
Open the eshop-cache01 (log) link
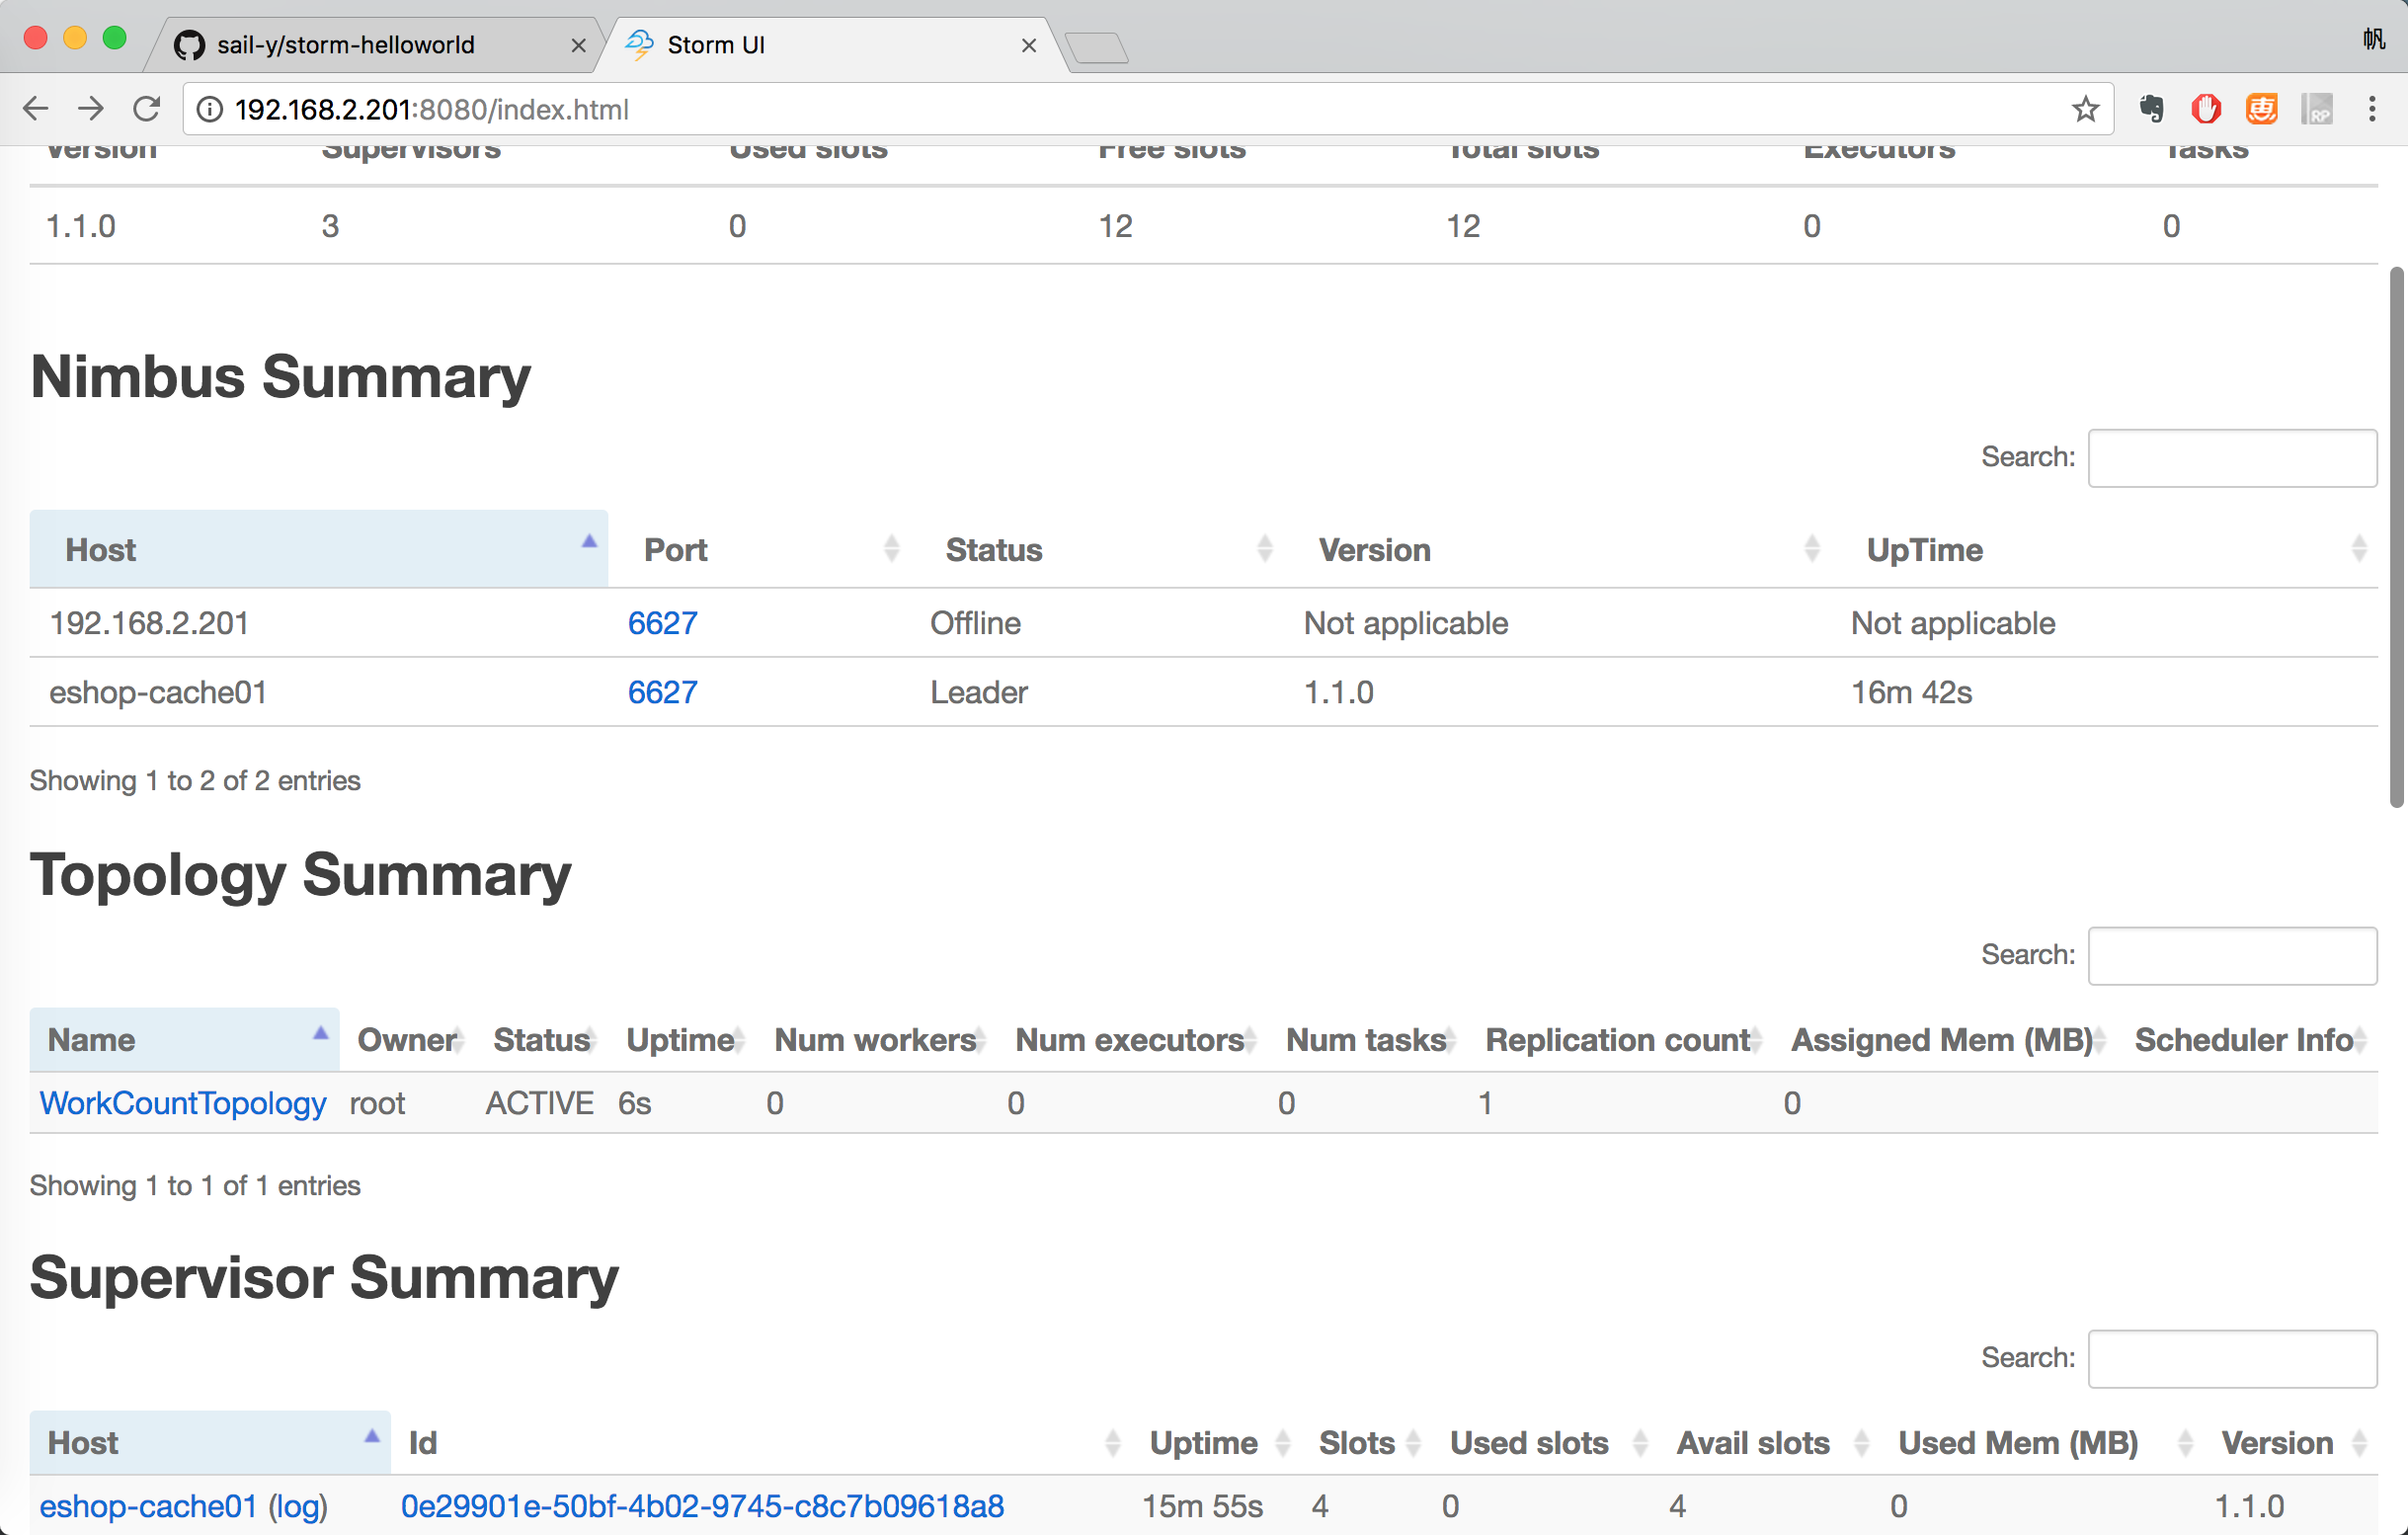[298, 1506]
